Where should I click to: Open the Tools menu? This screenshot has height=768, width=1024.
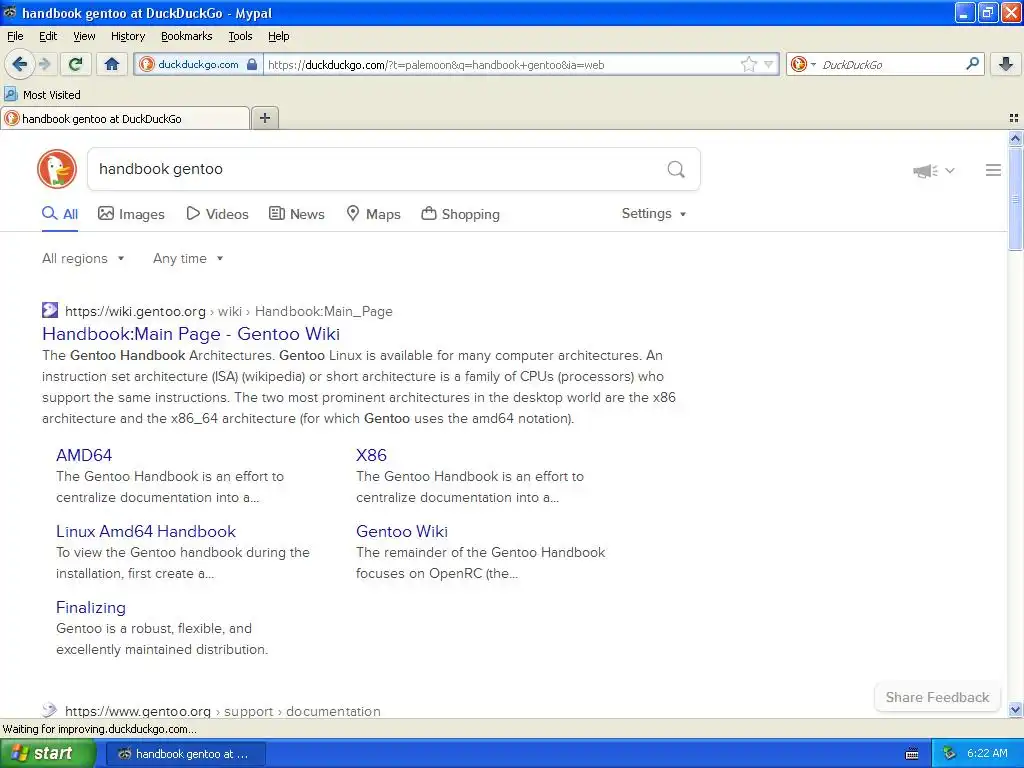(x=240, y=36)
